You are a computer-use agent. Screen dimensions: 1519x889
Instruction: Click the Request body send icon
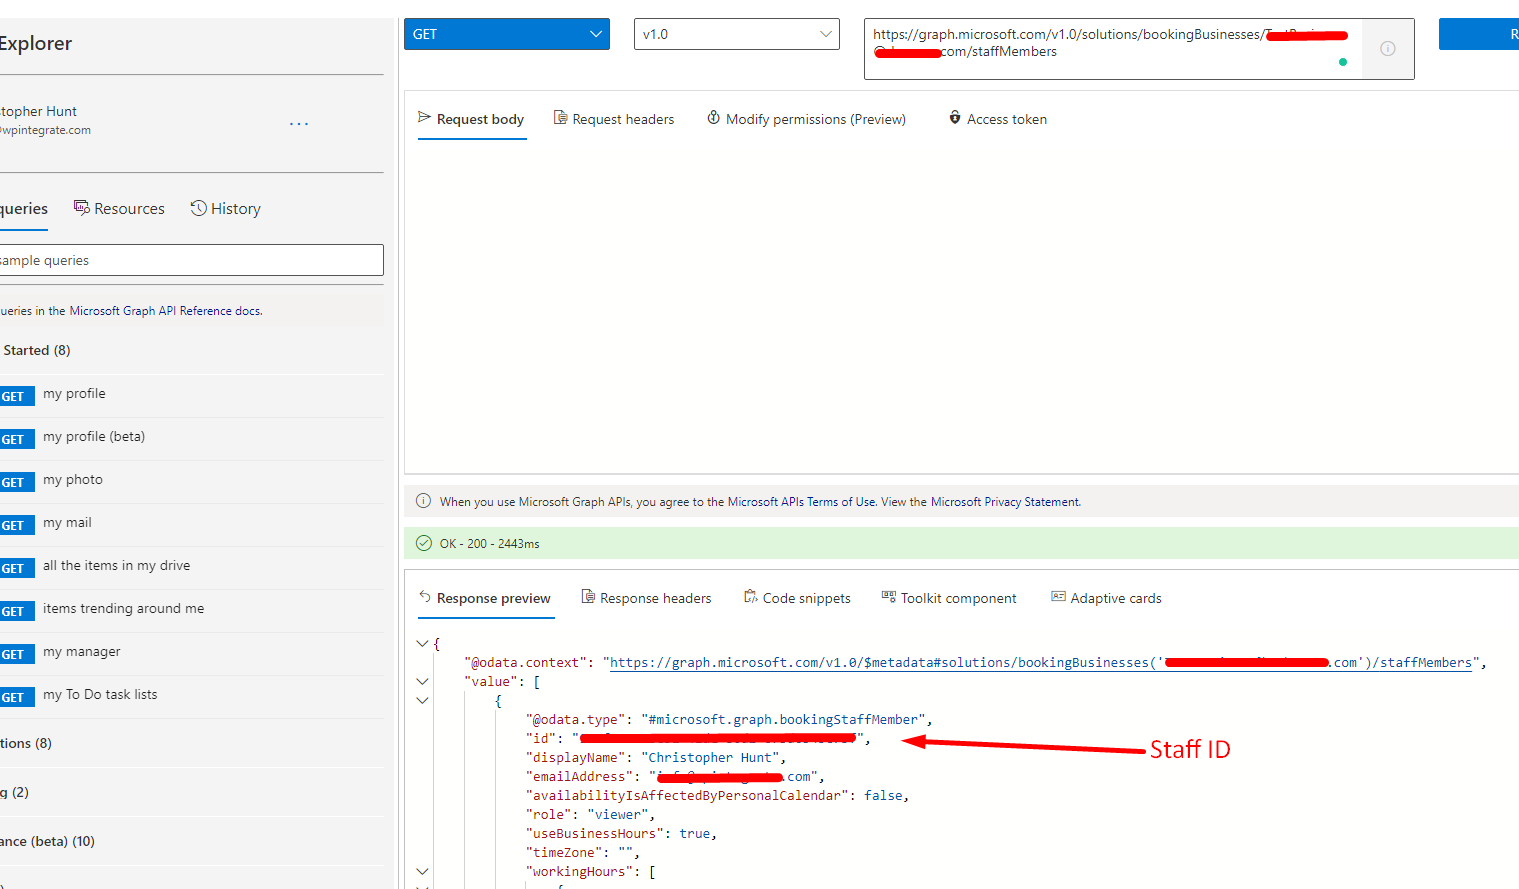424,117
